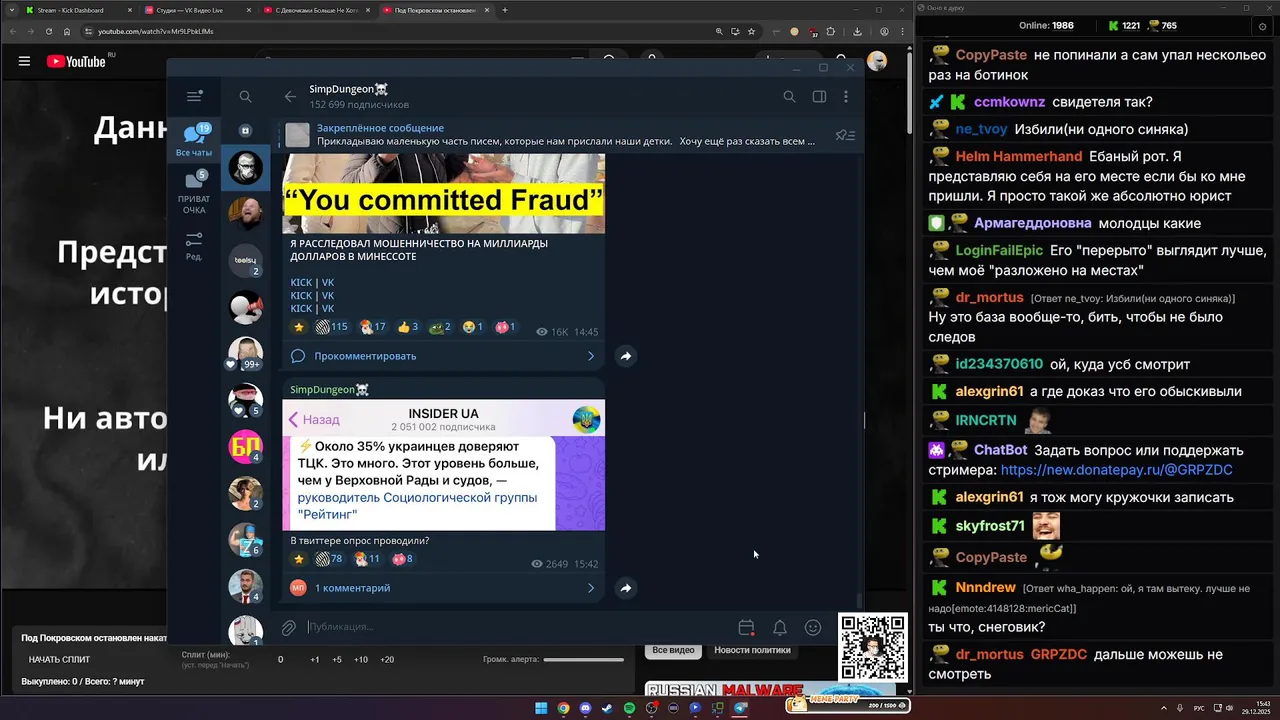Add +20 minutes to the split

387,659
